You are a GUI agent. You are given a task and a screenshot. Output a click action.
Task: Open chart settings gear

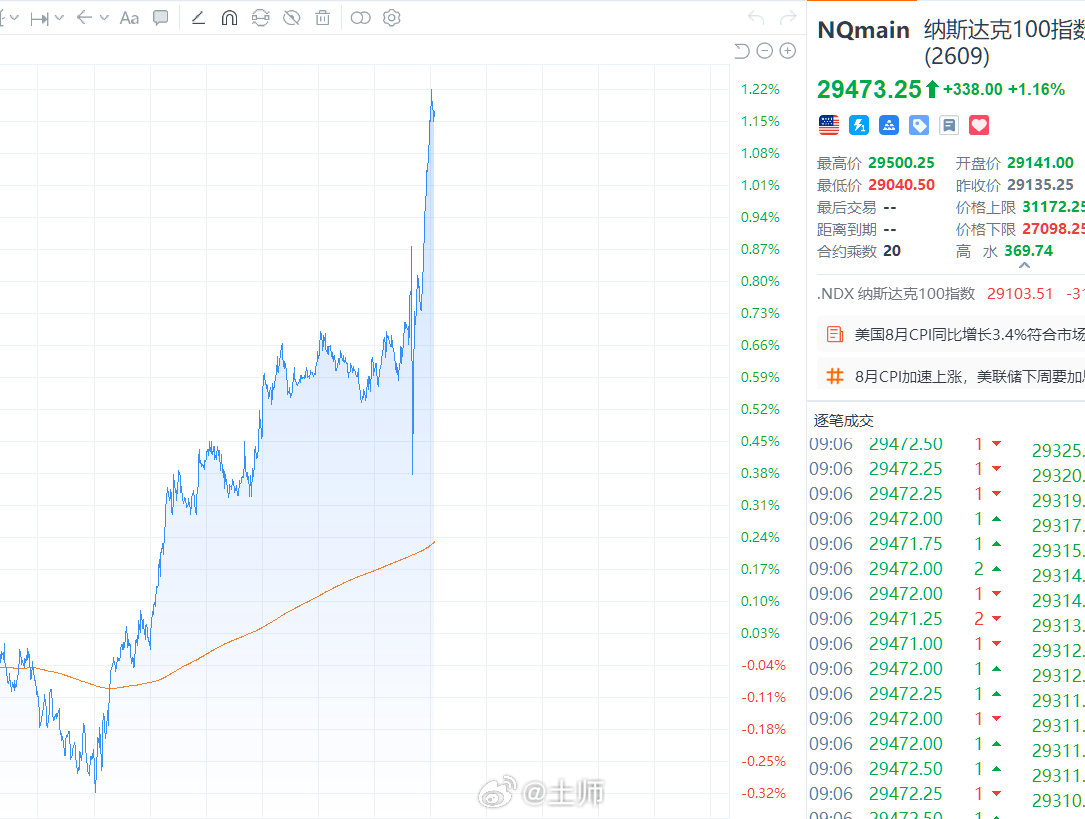392,18
